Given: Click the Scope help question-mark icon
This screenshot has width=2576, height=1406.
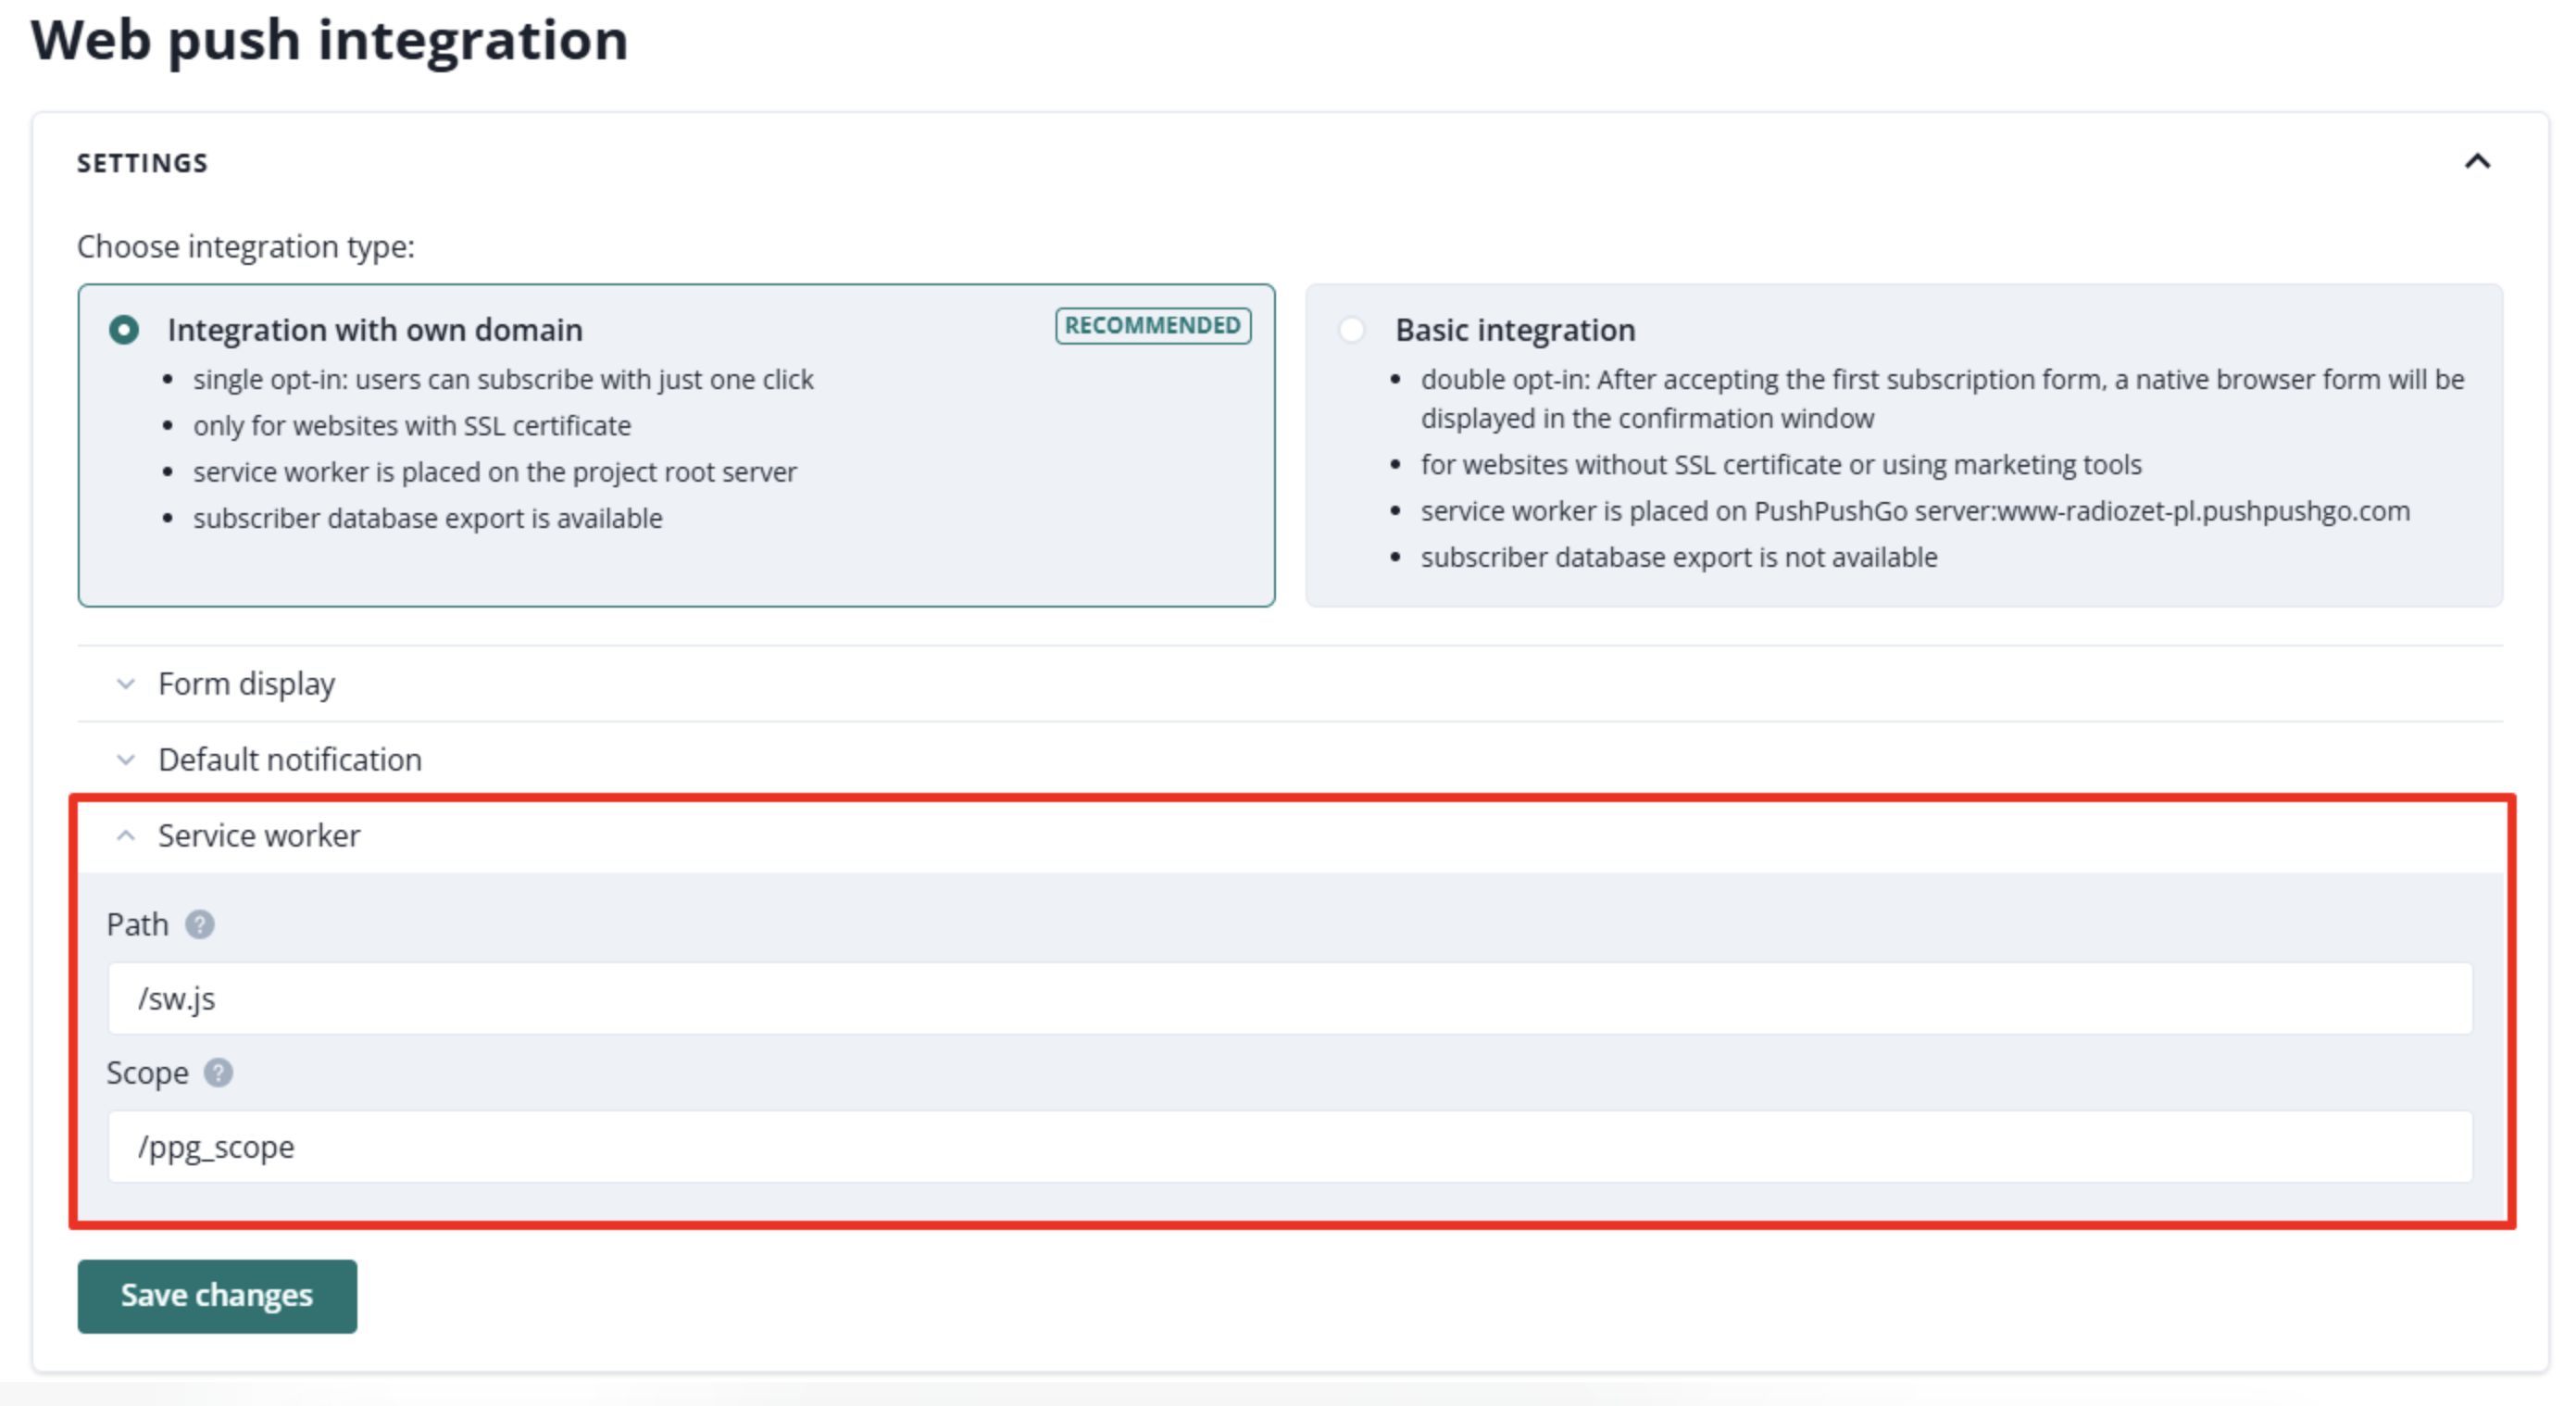Looking at the screenshot, I should pos(218,1072).
